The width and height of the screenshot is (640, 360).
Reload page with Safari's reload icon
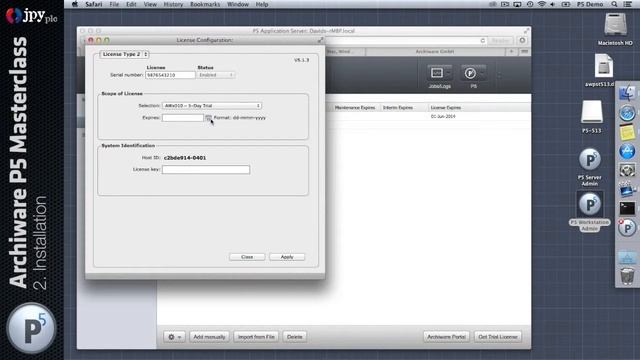point(483,40)
